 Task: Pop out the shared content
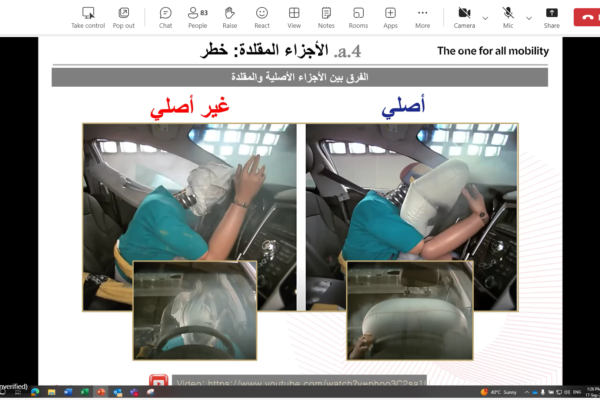(123, 16)
